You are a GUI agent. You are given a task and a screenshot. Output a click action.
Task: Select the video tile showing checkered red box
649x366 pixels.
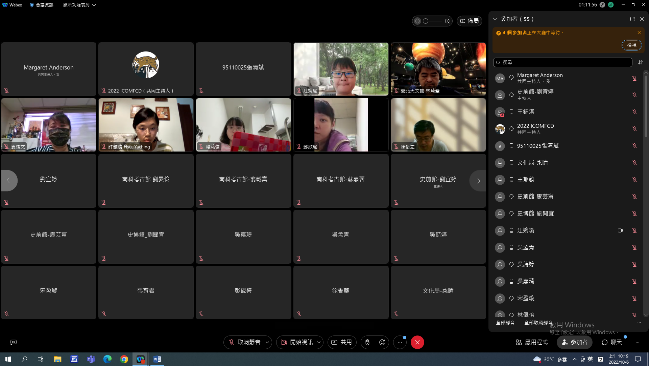coord(243,125)
